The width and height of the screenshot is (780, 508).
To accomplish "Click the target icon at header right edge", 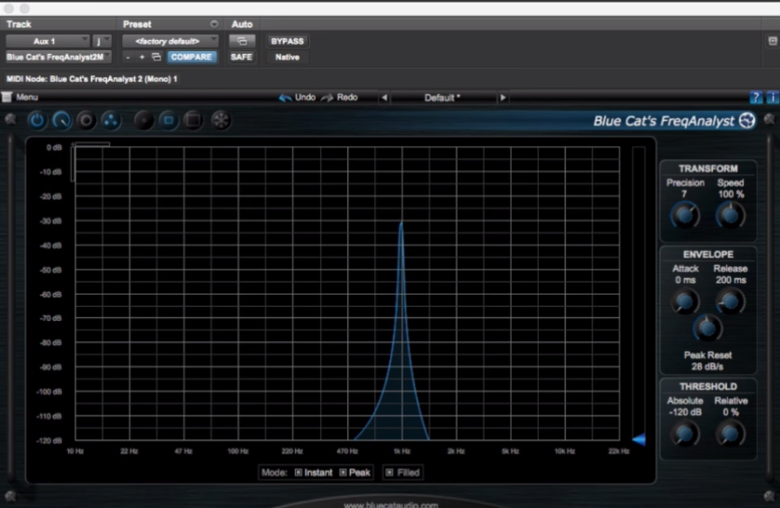I will (x=773, y=41).
